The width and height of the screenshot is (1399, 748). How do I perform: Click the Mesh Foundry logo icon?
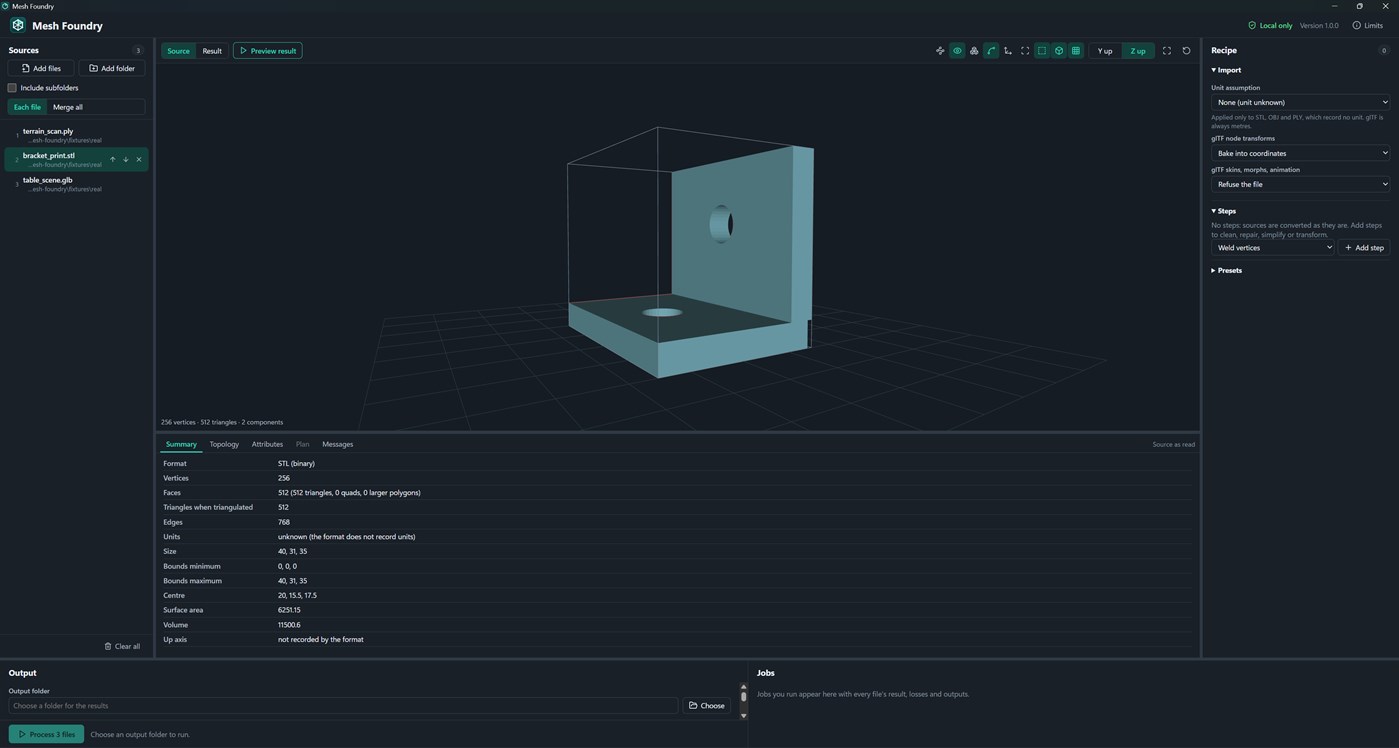(18, 25)
